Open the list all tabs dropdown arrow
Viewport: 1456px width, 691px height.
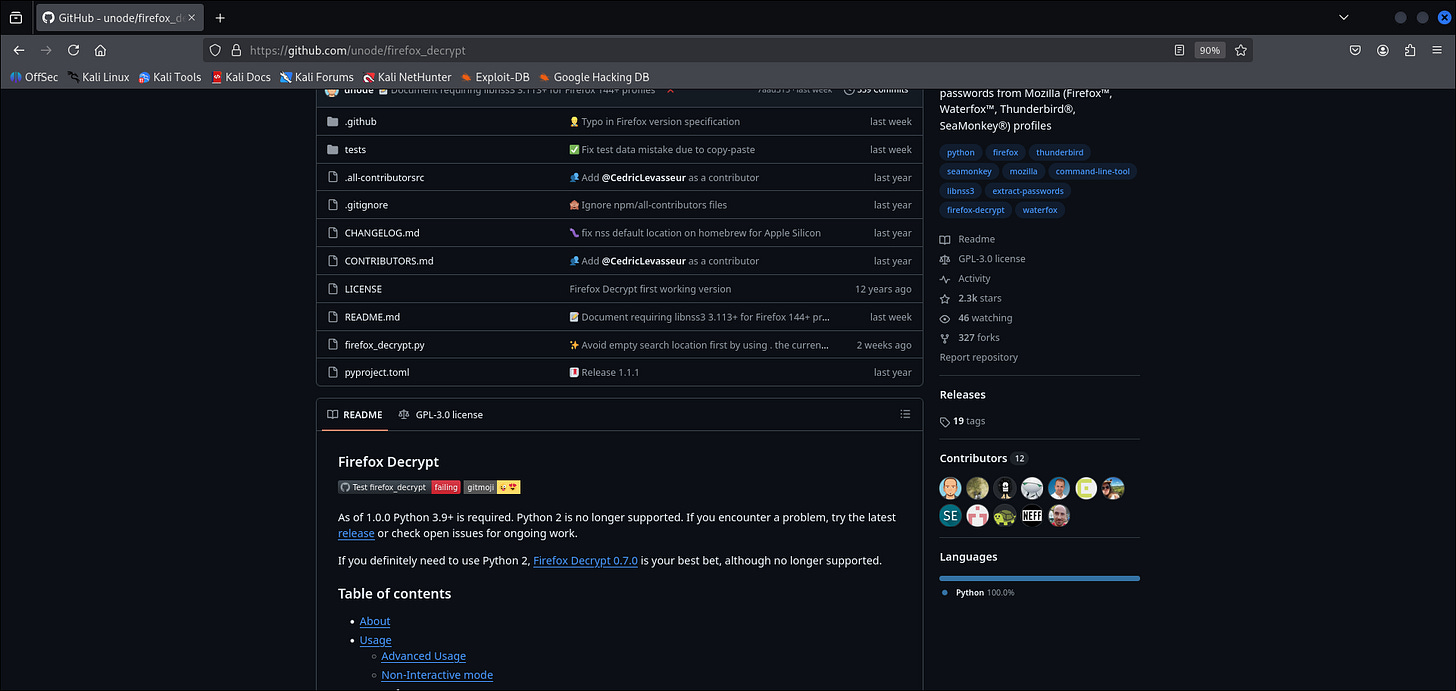(x=1343, y=18)
